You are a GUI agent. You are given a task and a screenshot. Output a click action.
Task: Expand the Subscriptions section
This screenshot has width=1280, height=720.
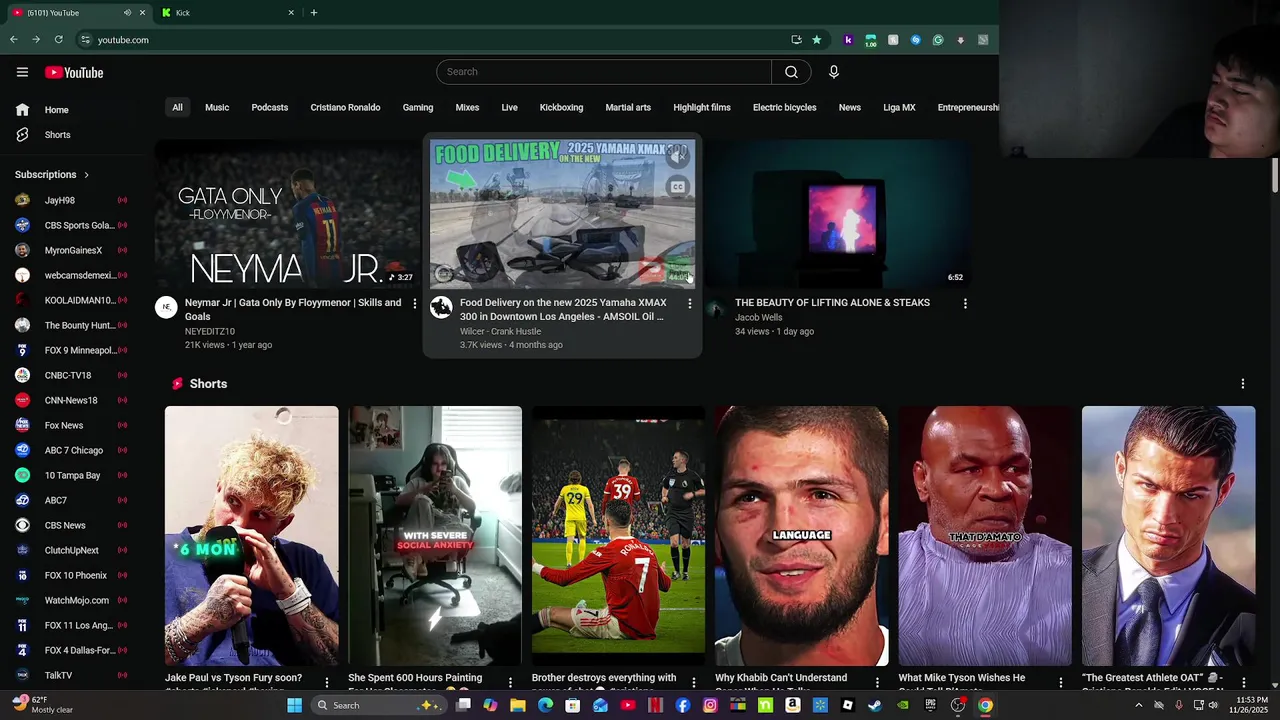[x=52, y=175]
